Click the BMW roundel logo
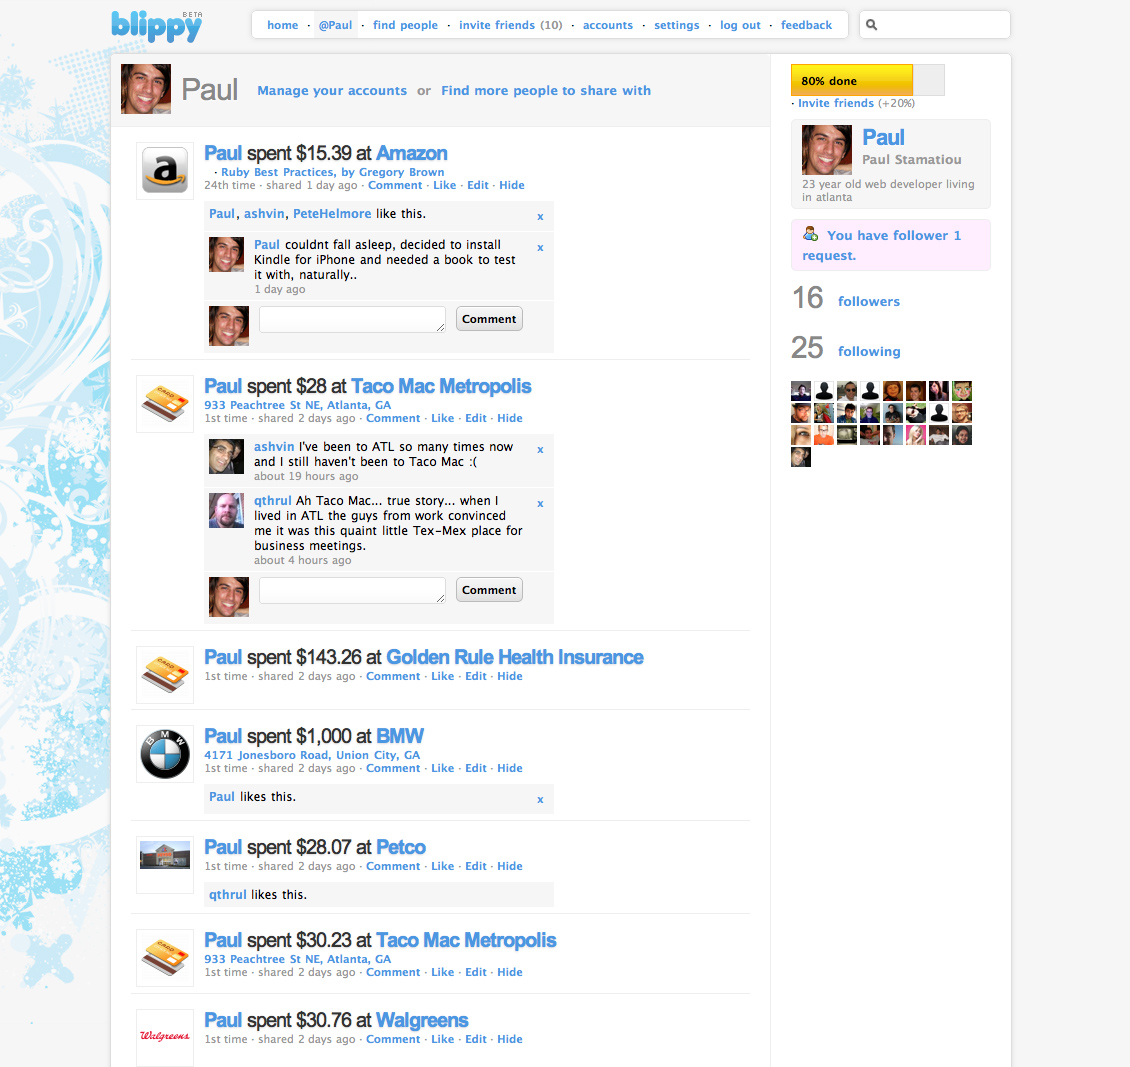Screen dimensions: 1130x1067 point(165,754)
